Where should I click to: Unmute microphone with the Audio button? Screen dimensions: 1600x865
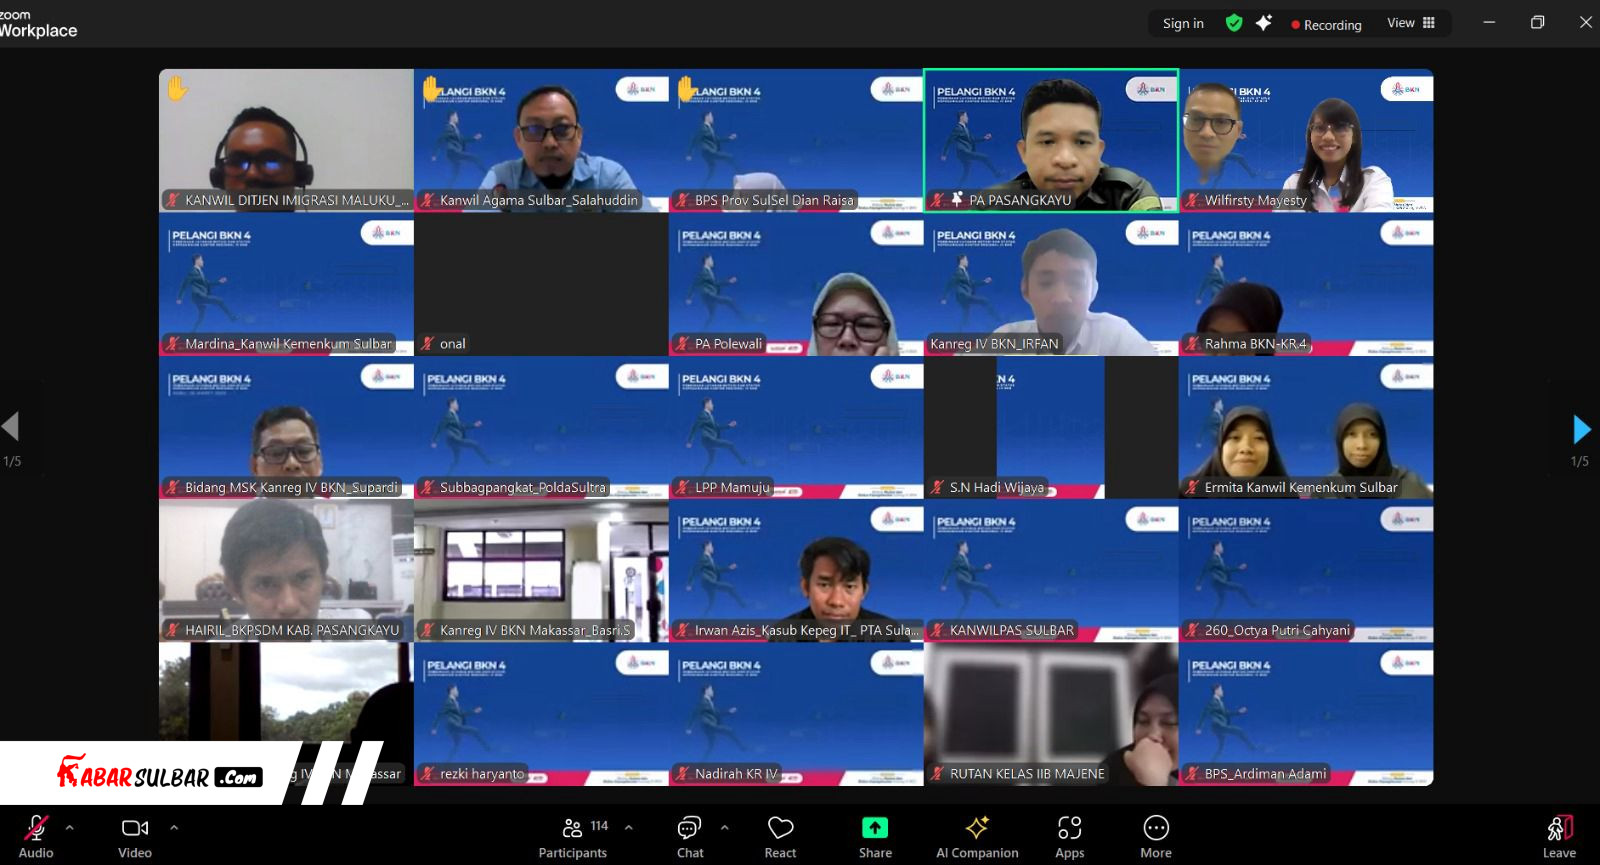point(36,835)
